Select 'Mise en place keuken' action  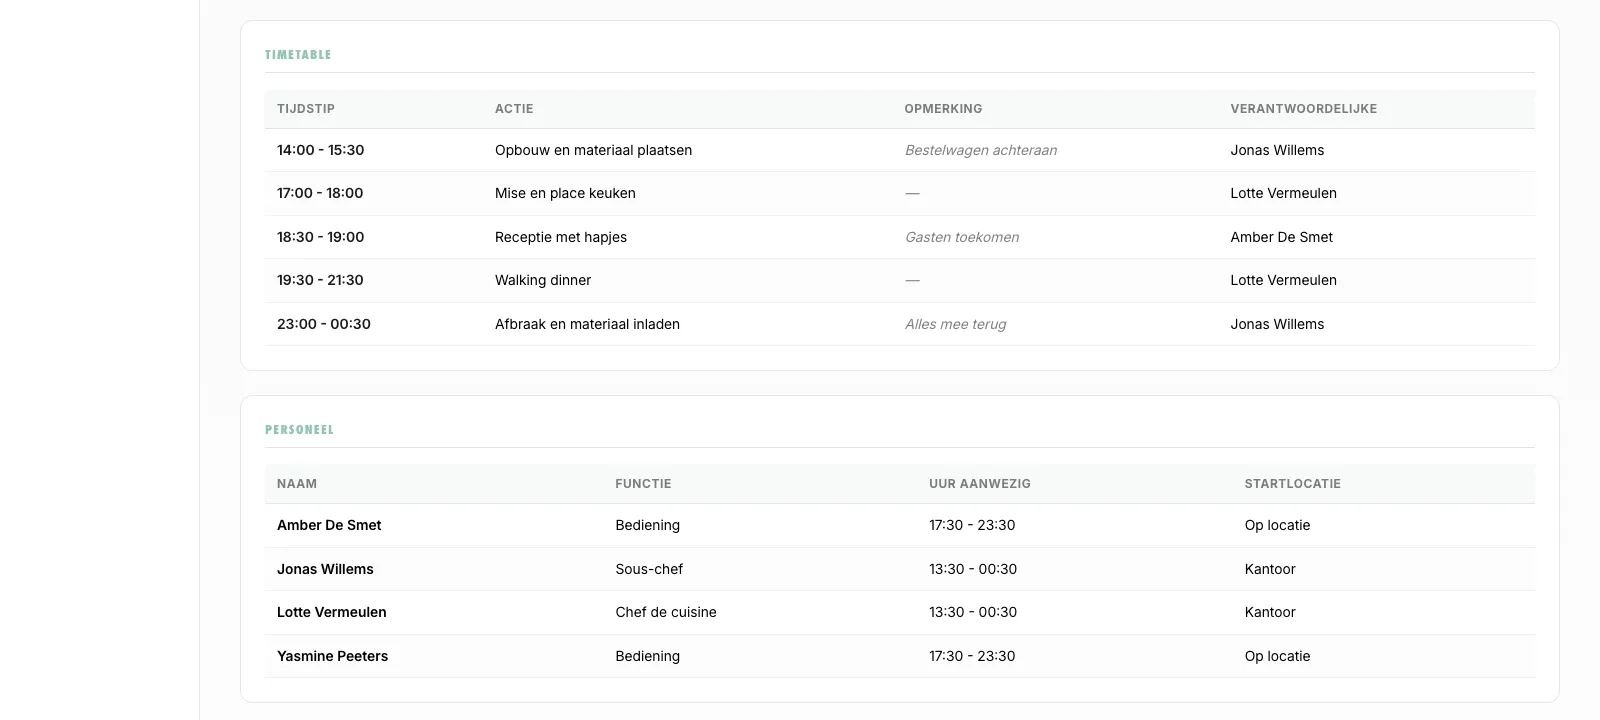point(565,193)
